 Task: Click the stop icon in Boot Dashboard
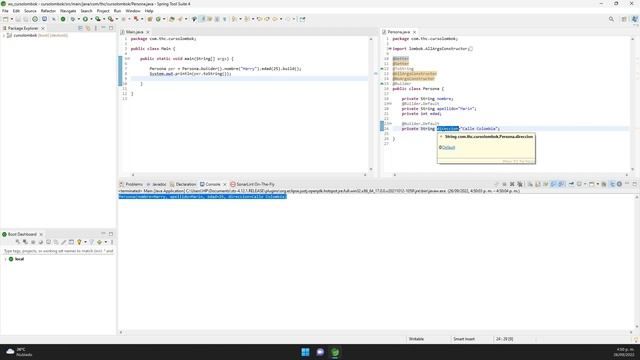coord(33,242)
